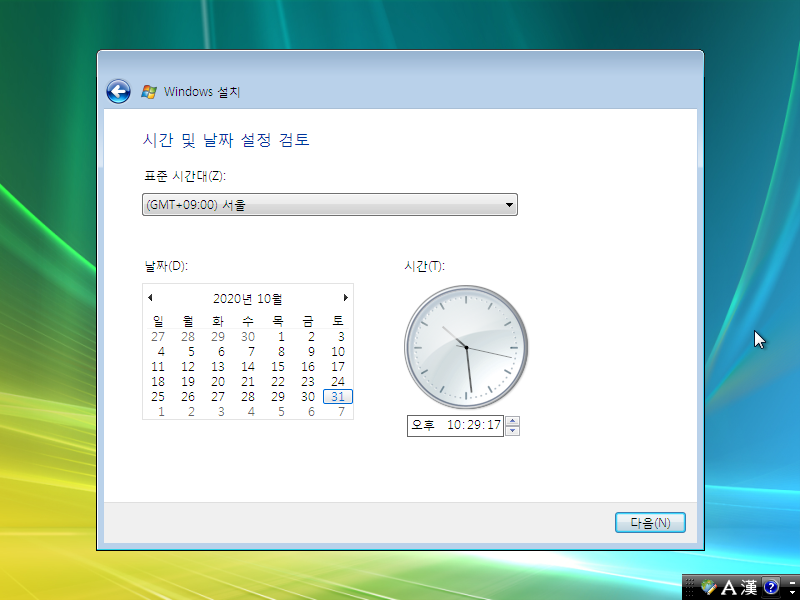Select date 19 in the calendar

point(188,382)
